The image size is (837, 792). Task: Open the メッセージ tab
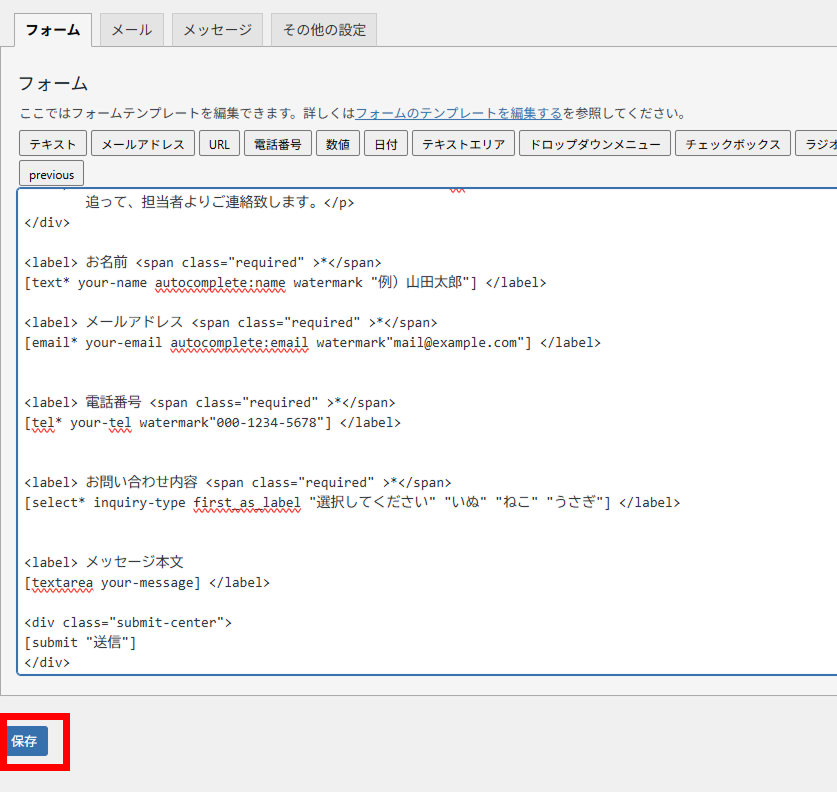click(x=217, y=30)
